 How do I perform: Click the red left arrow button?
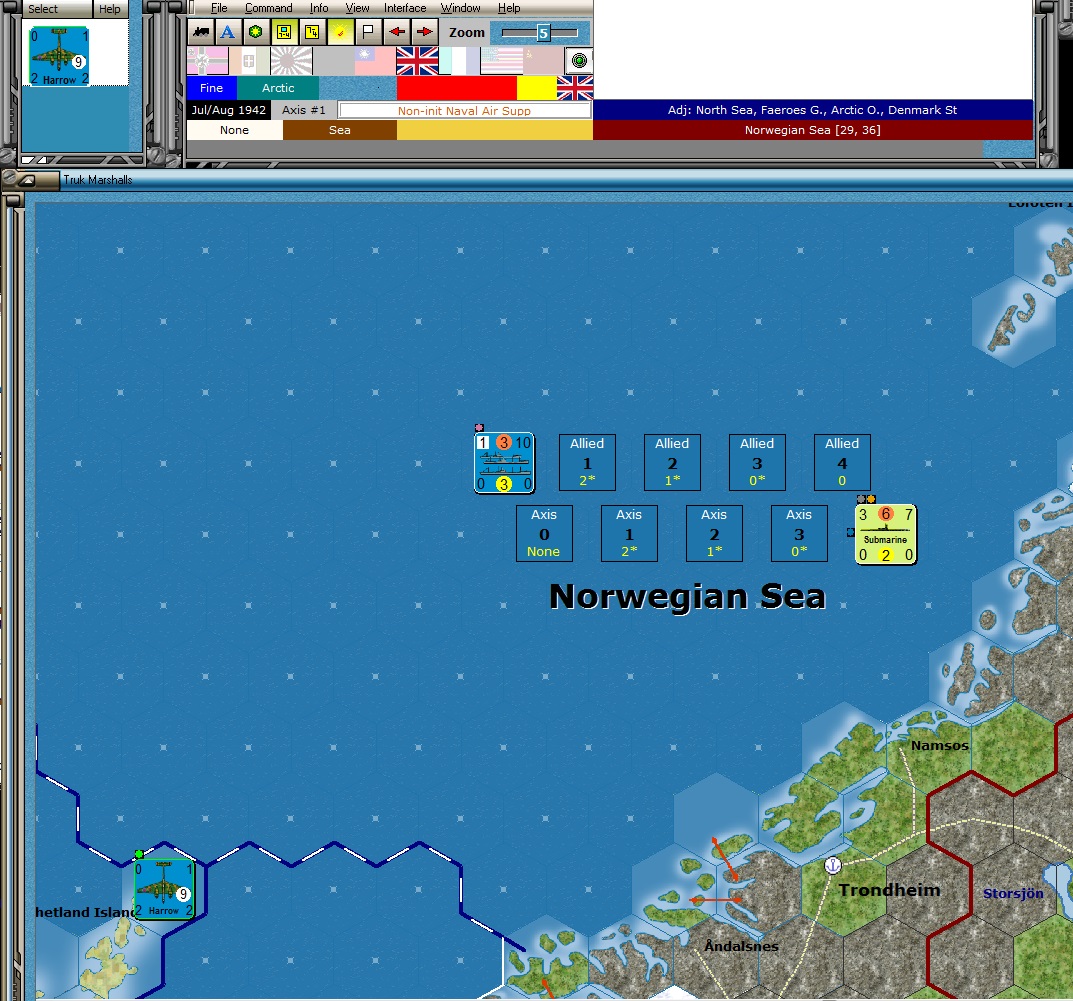[396, 32]
